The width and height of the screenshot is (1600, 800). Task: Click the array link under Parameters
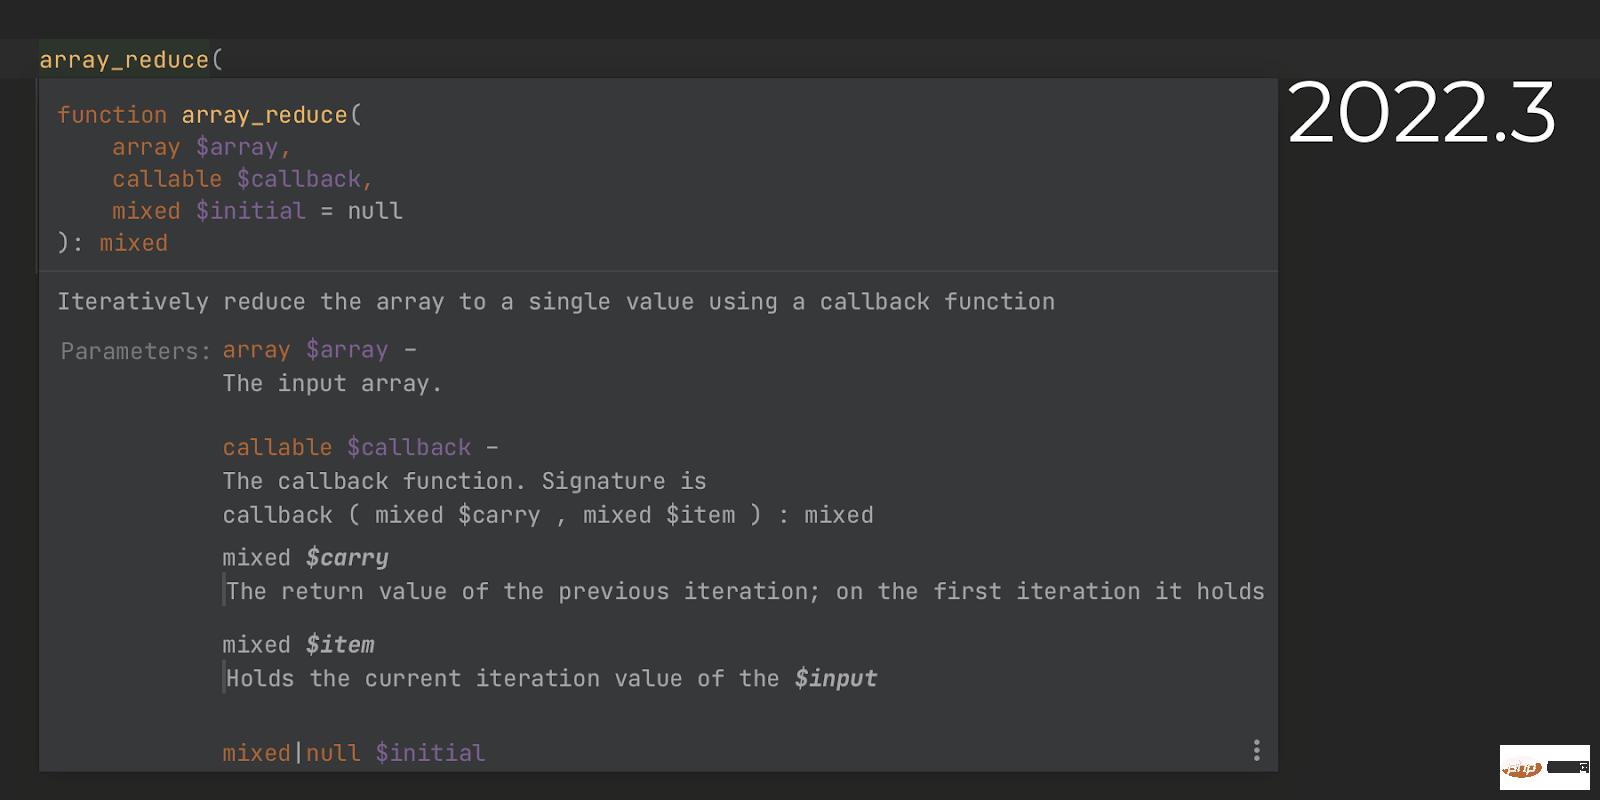pos(256,349)
